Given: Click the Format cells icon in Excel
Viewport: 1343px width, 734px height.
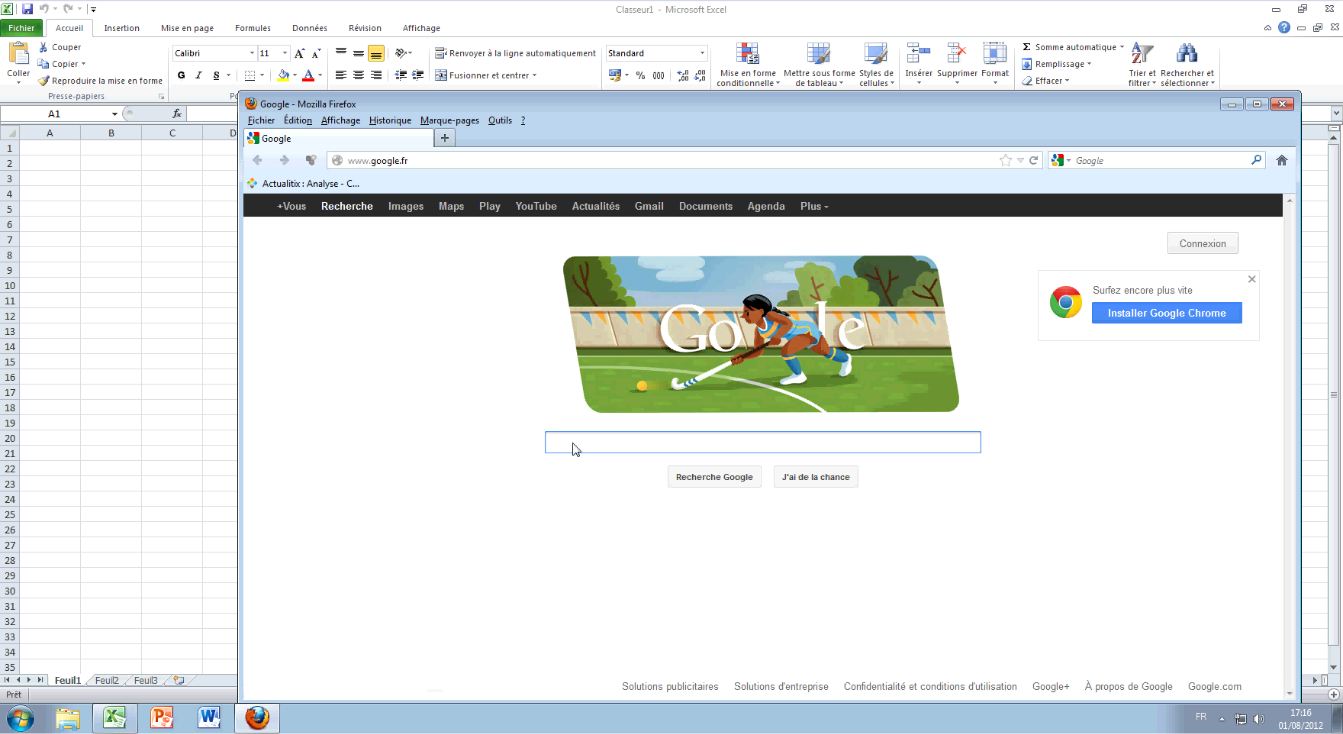Looking at the screenshot, I should tap(995, 54).
